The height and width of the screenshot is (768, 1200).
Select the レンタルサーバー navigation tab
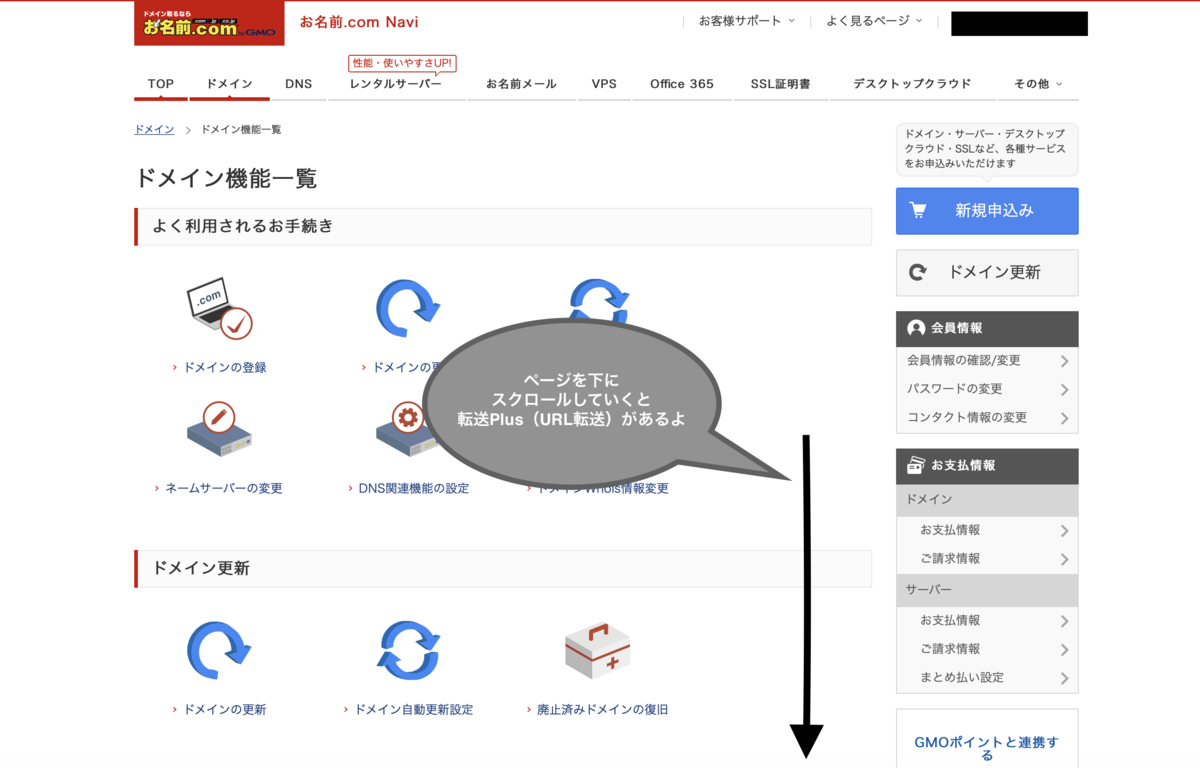pos(396,84)
